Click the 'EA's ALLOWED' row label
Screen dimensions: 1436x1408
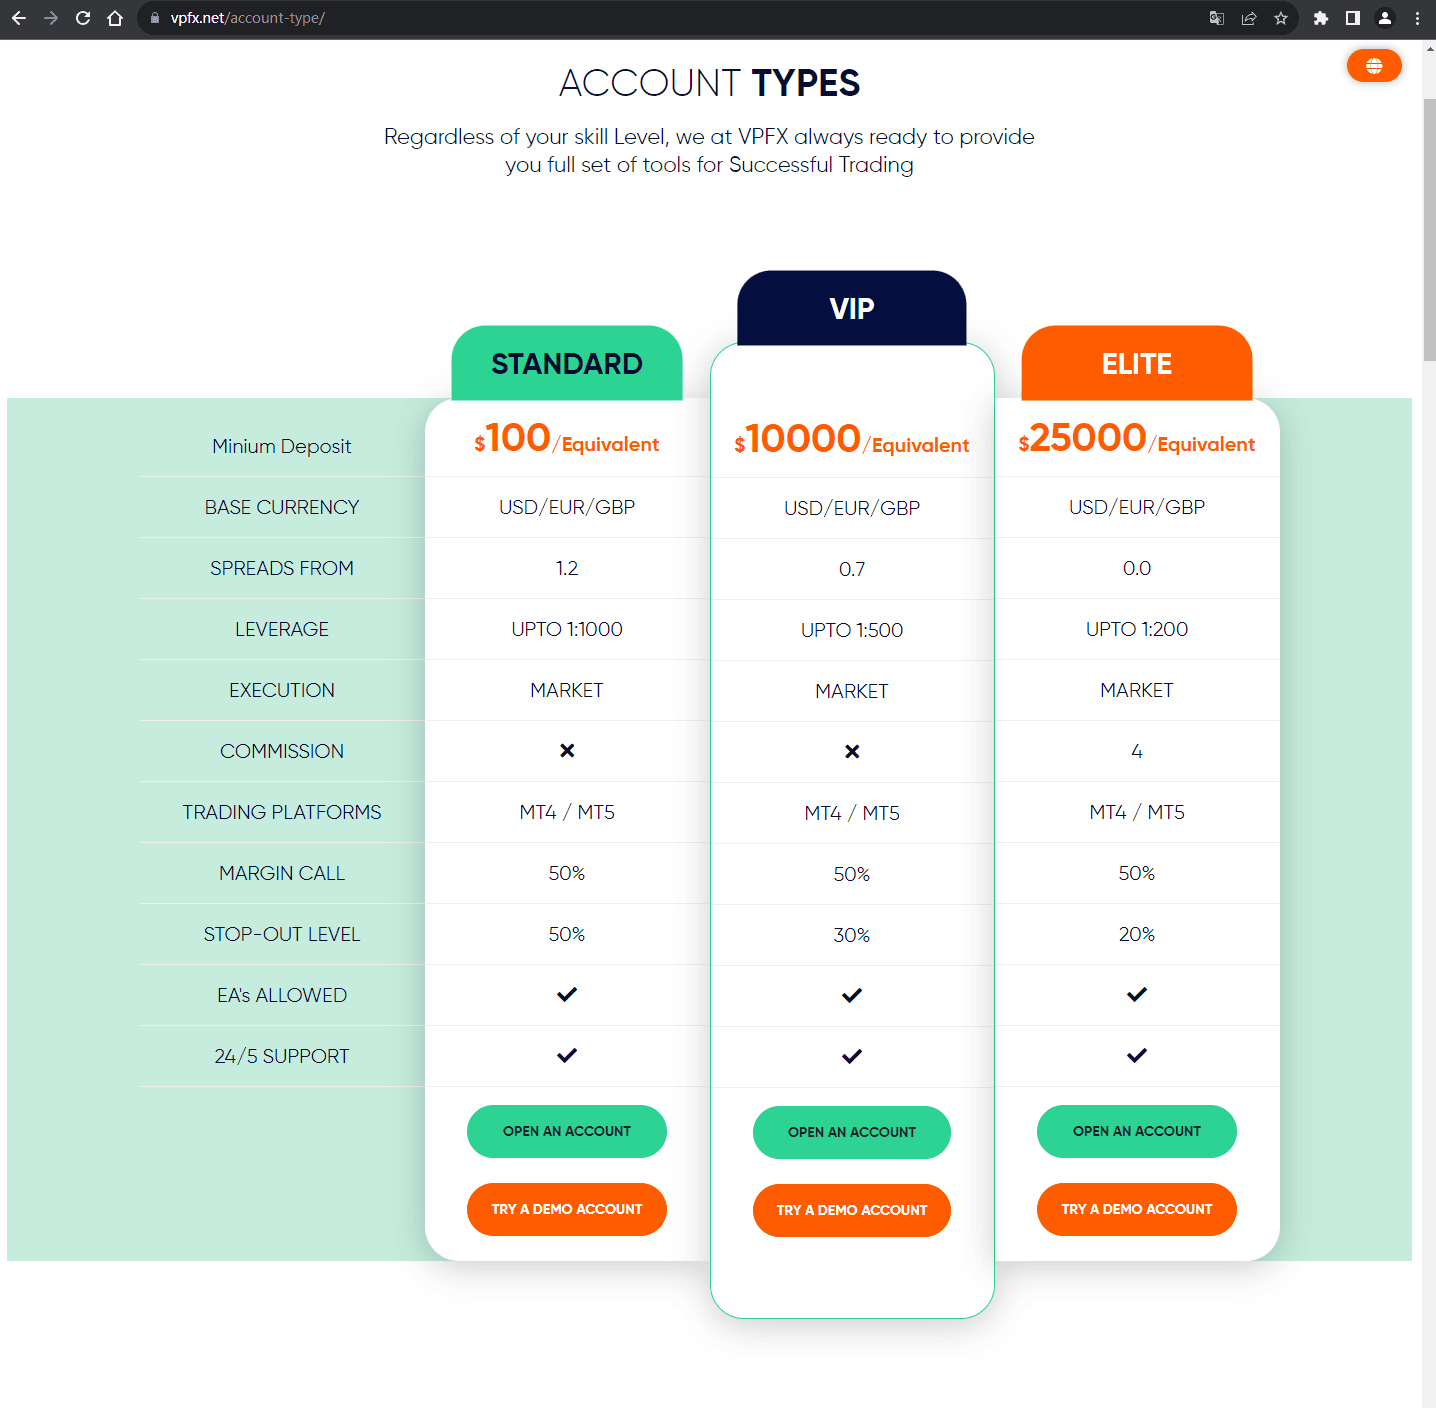click(282, 995)
